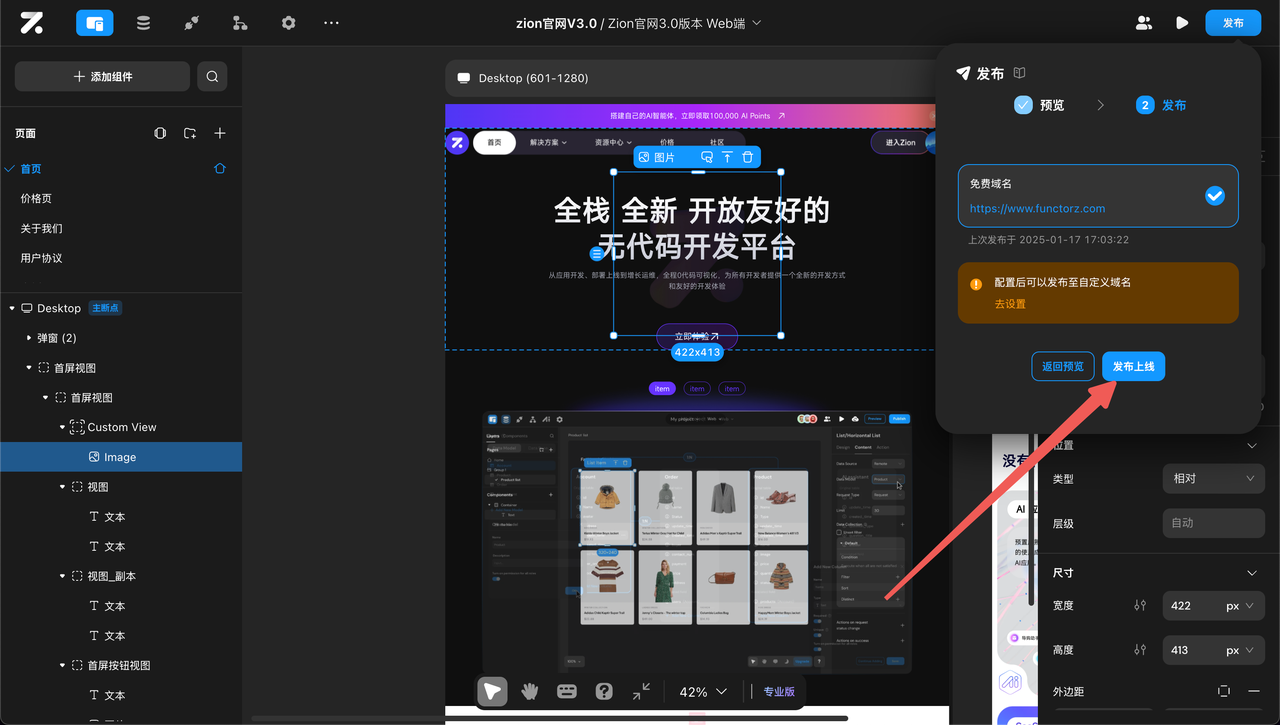This screenshot has height=725, width=1280.
Task: Click the home icon on the 首页 row
Action: (x=220, y=169)
